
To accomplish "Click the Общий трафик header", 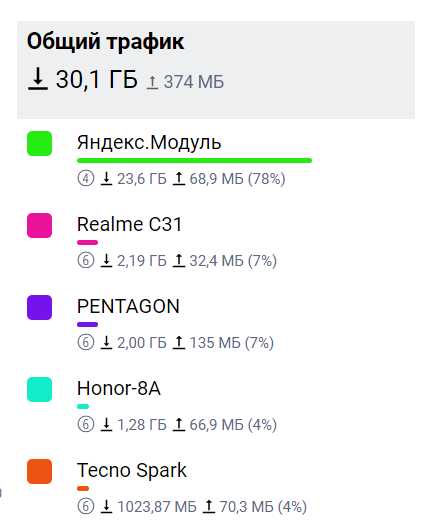I will pos(105,42).
